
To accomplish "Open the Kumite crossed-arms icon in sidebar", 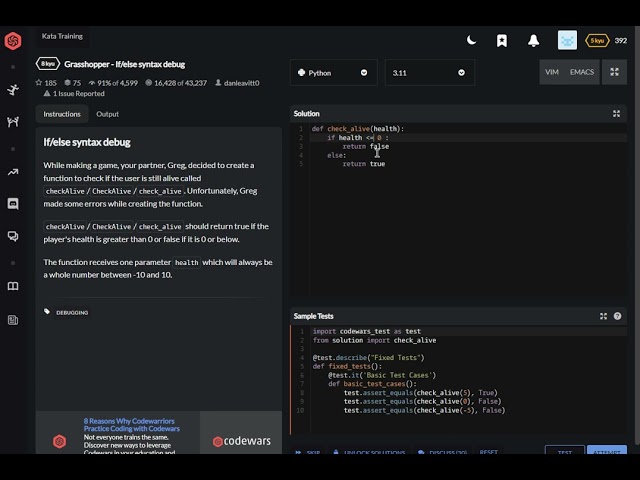I will coord(13,122).
